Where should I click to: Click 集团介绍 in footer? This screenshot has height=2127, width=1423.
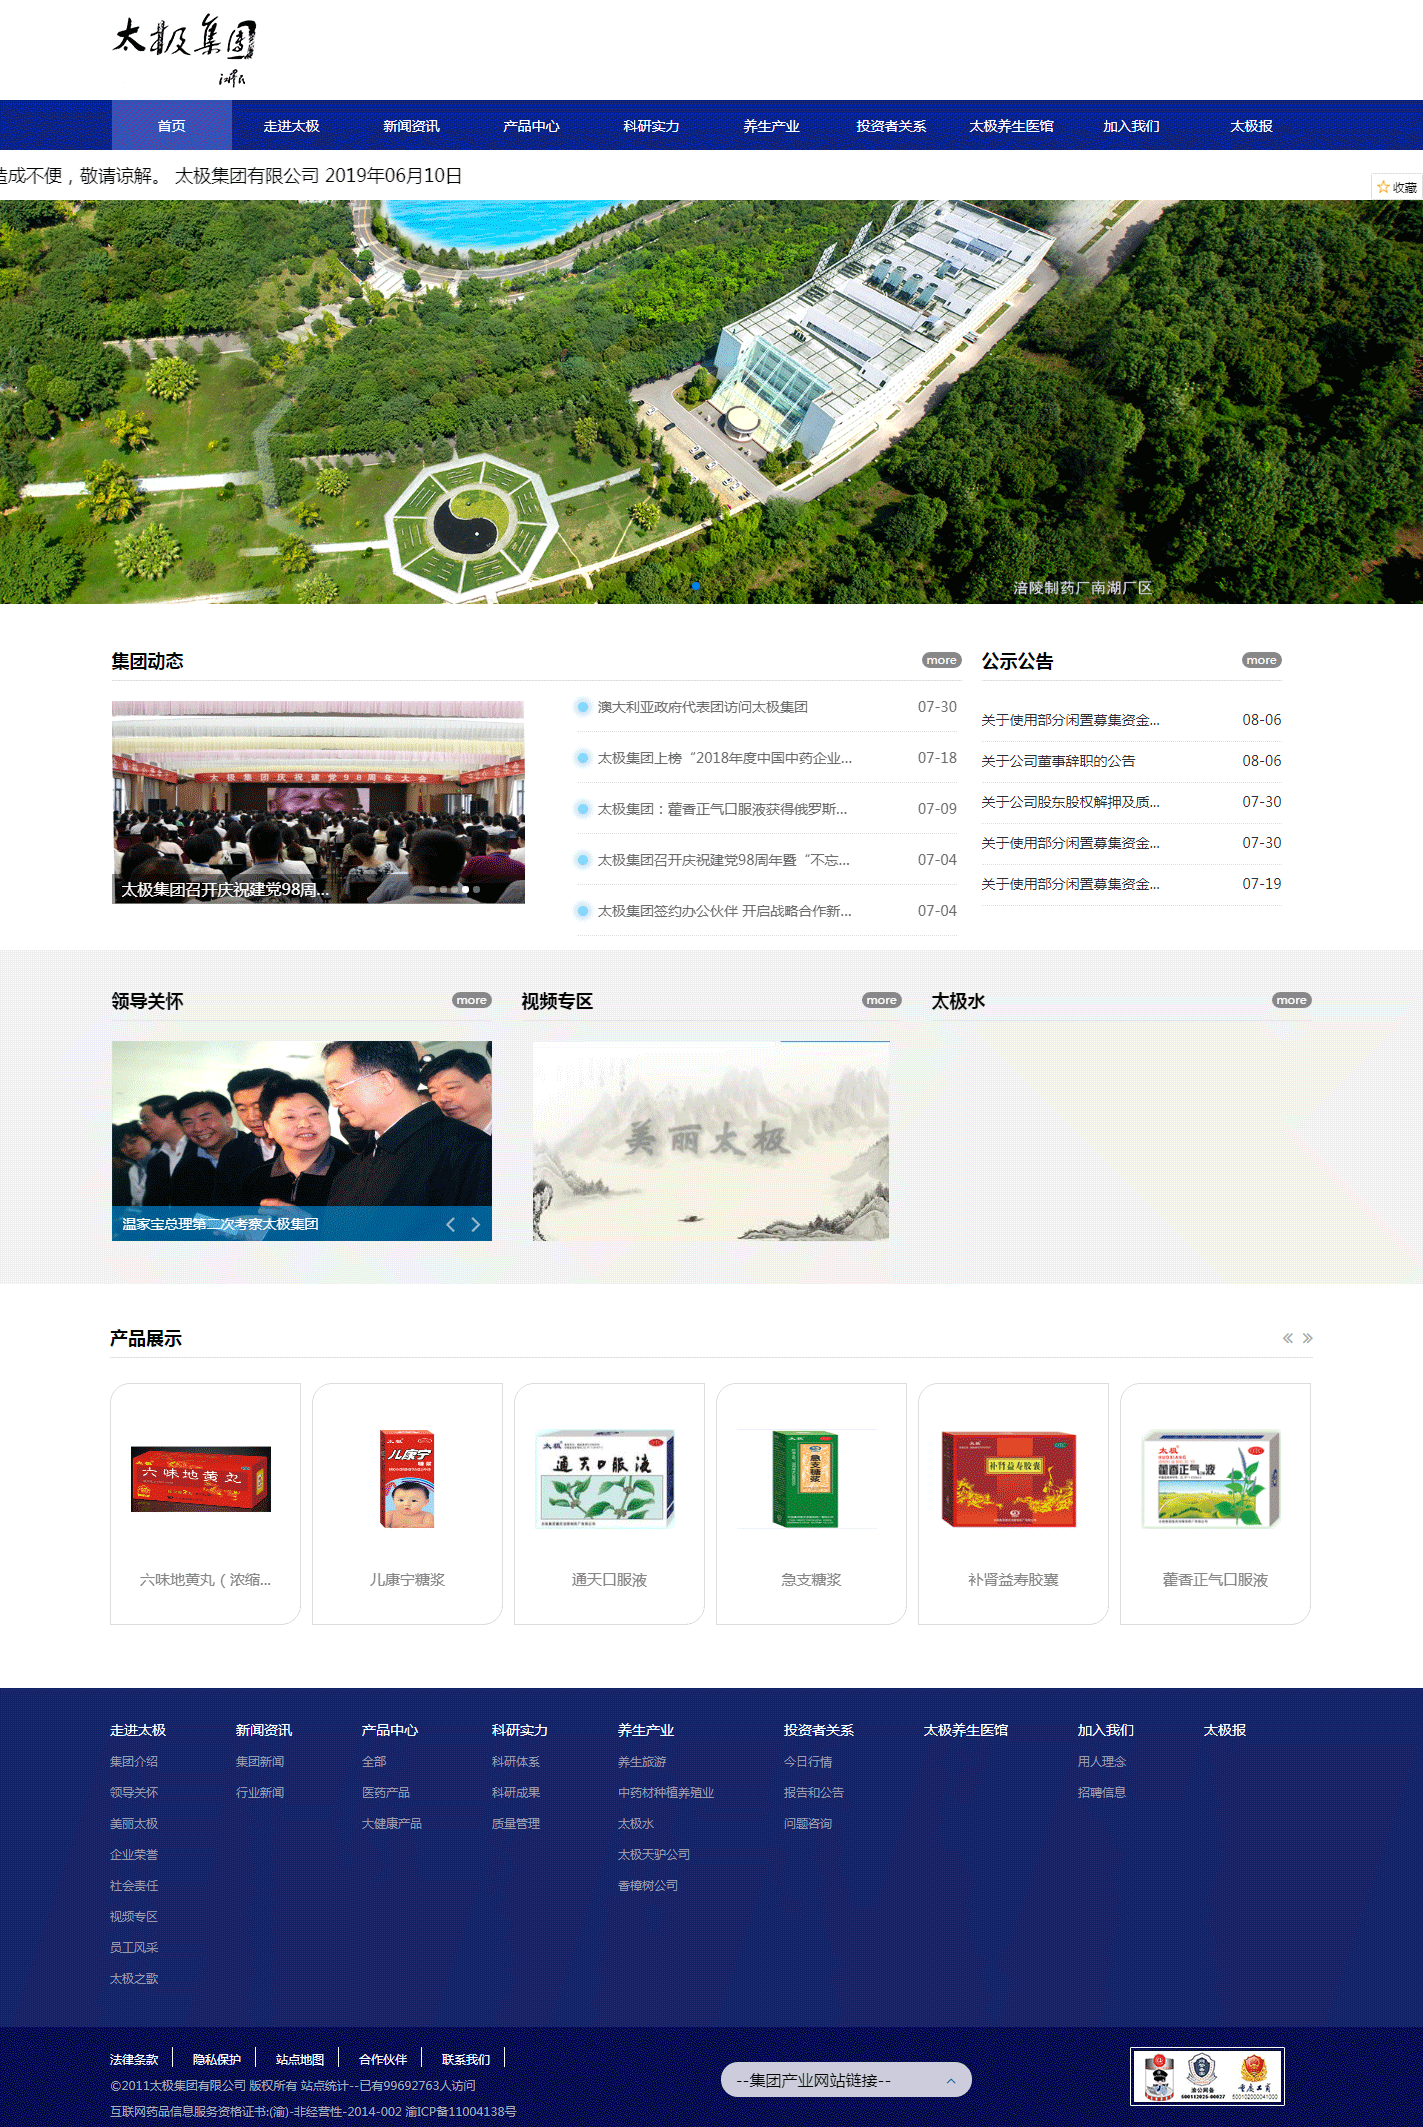[x=134, y=1761]
